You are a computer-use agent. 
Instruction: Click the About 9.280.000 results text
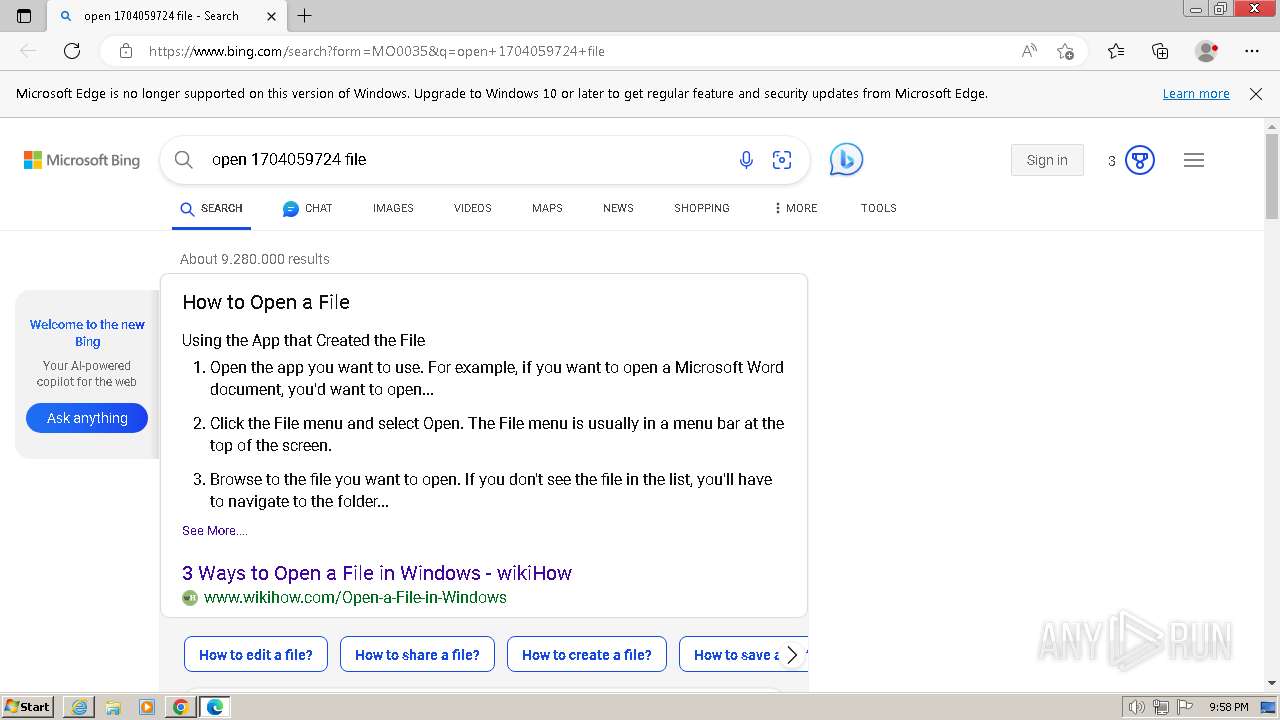[255, 259]
